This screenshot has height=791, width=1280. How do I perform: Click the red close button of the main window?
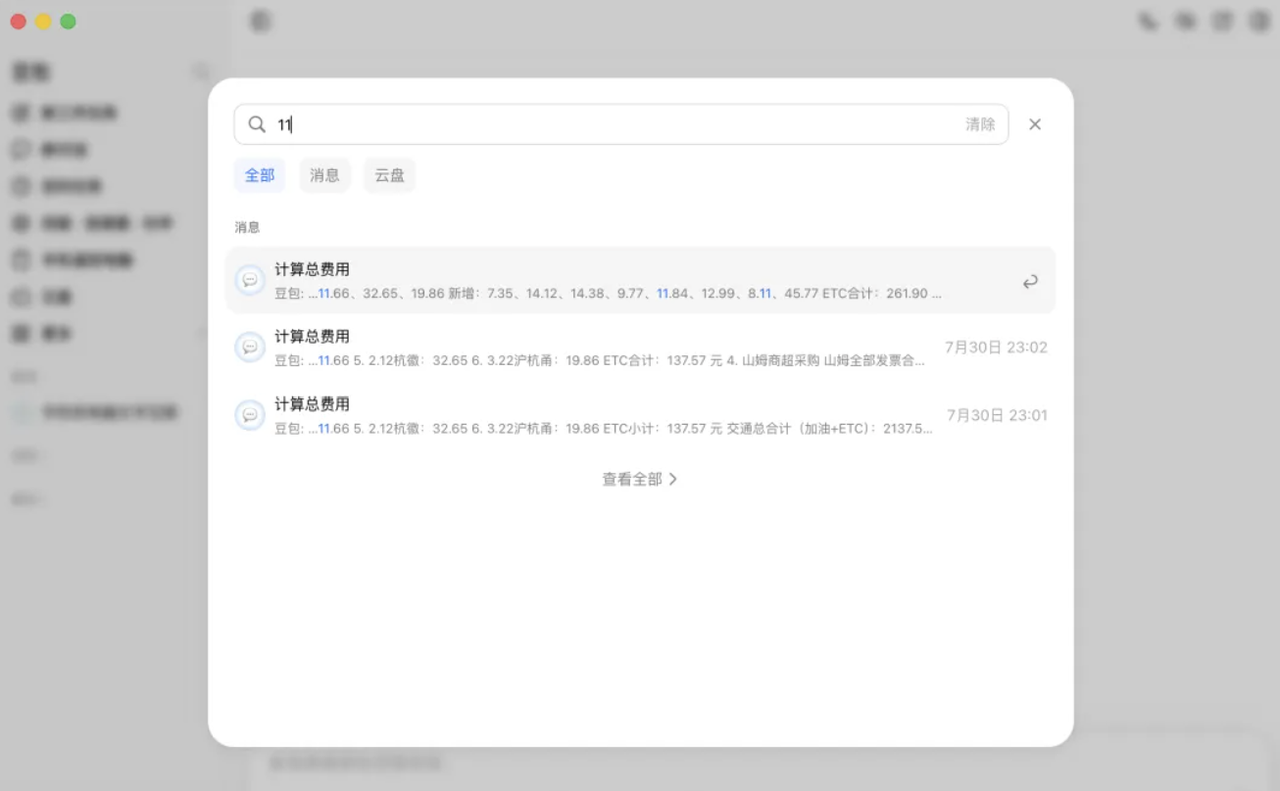pos(18,21)
